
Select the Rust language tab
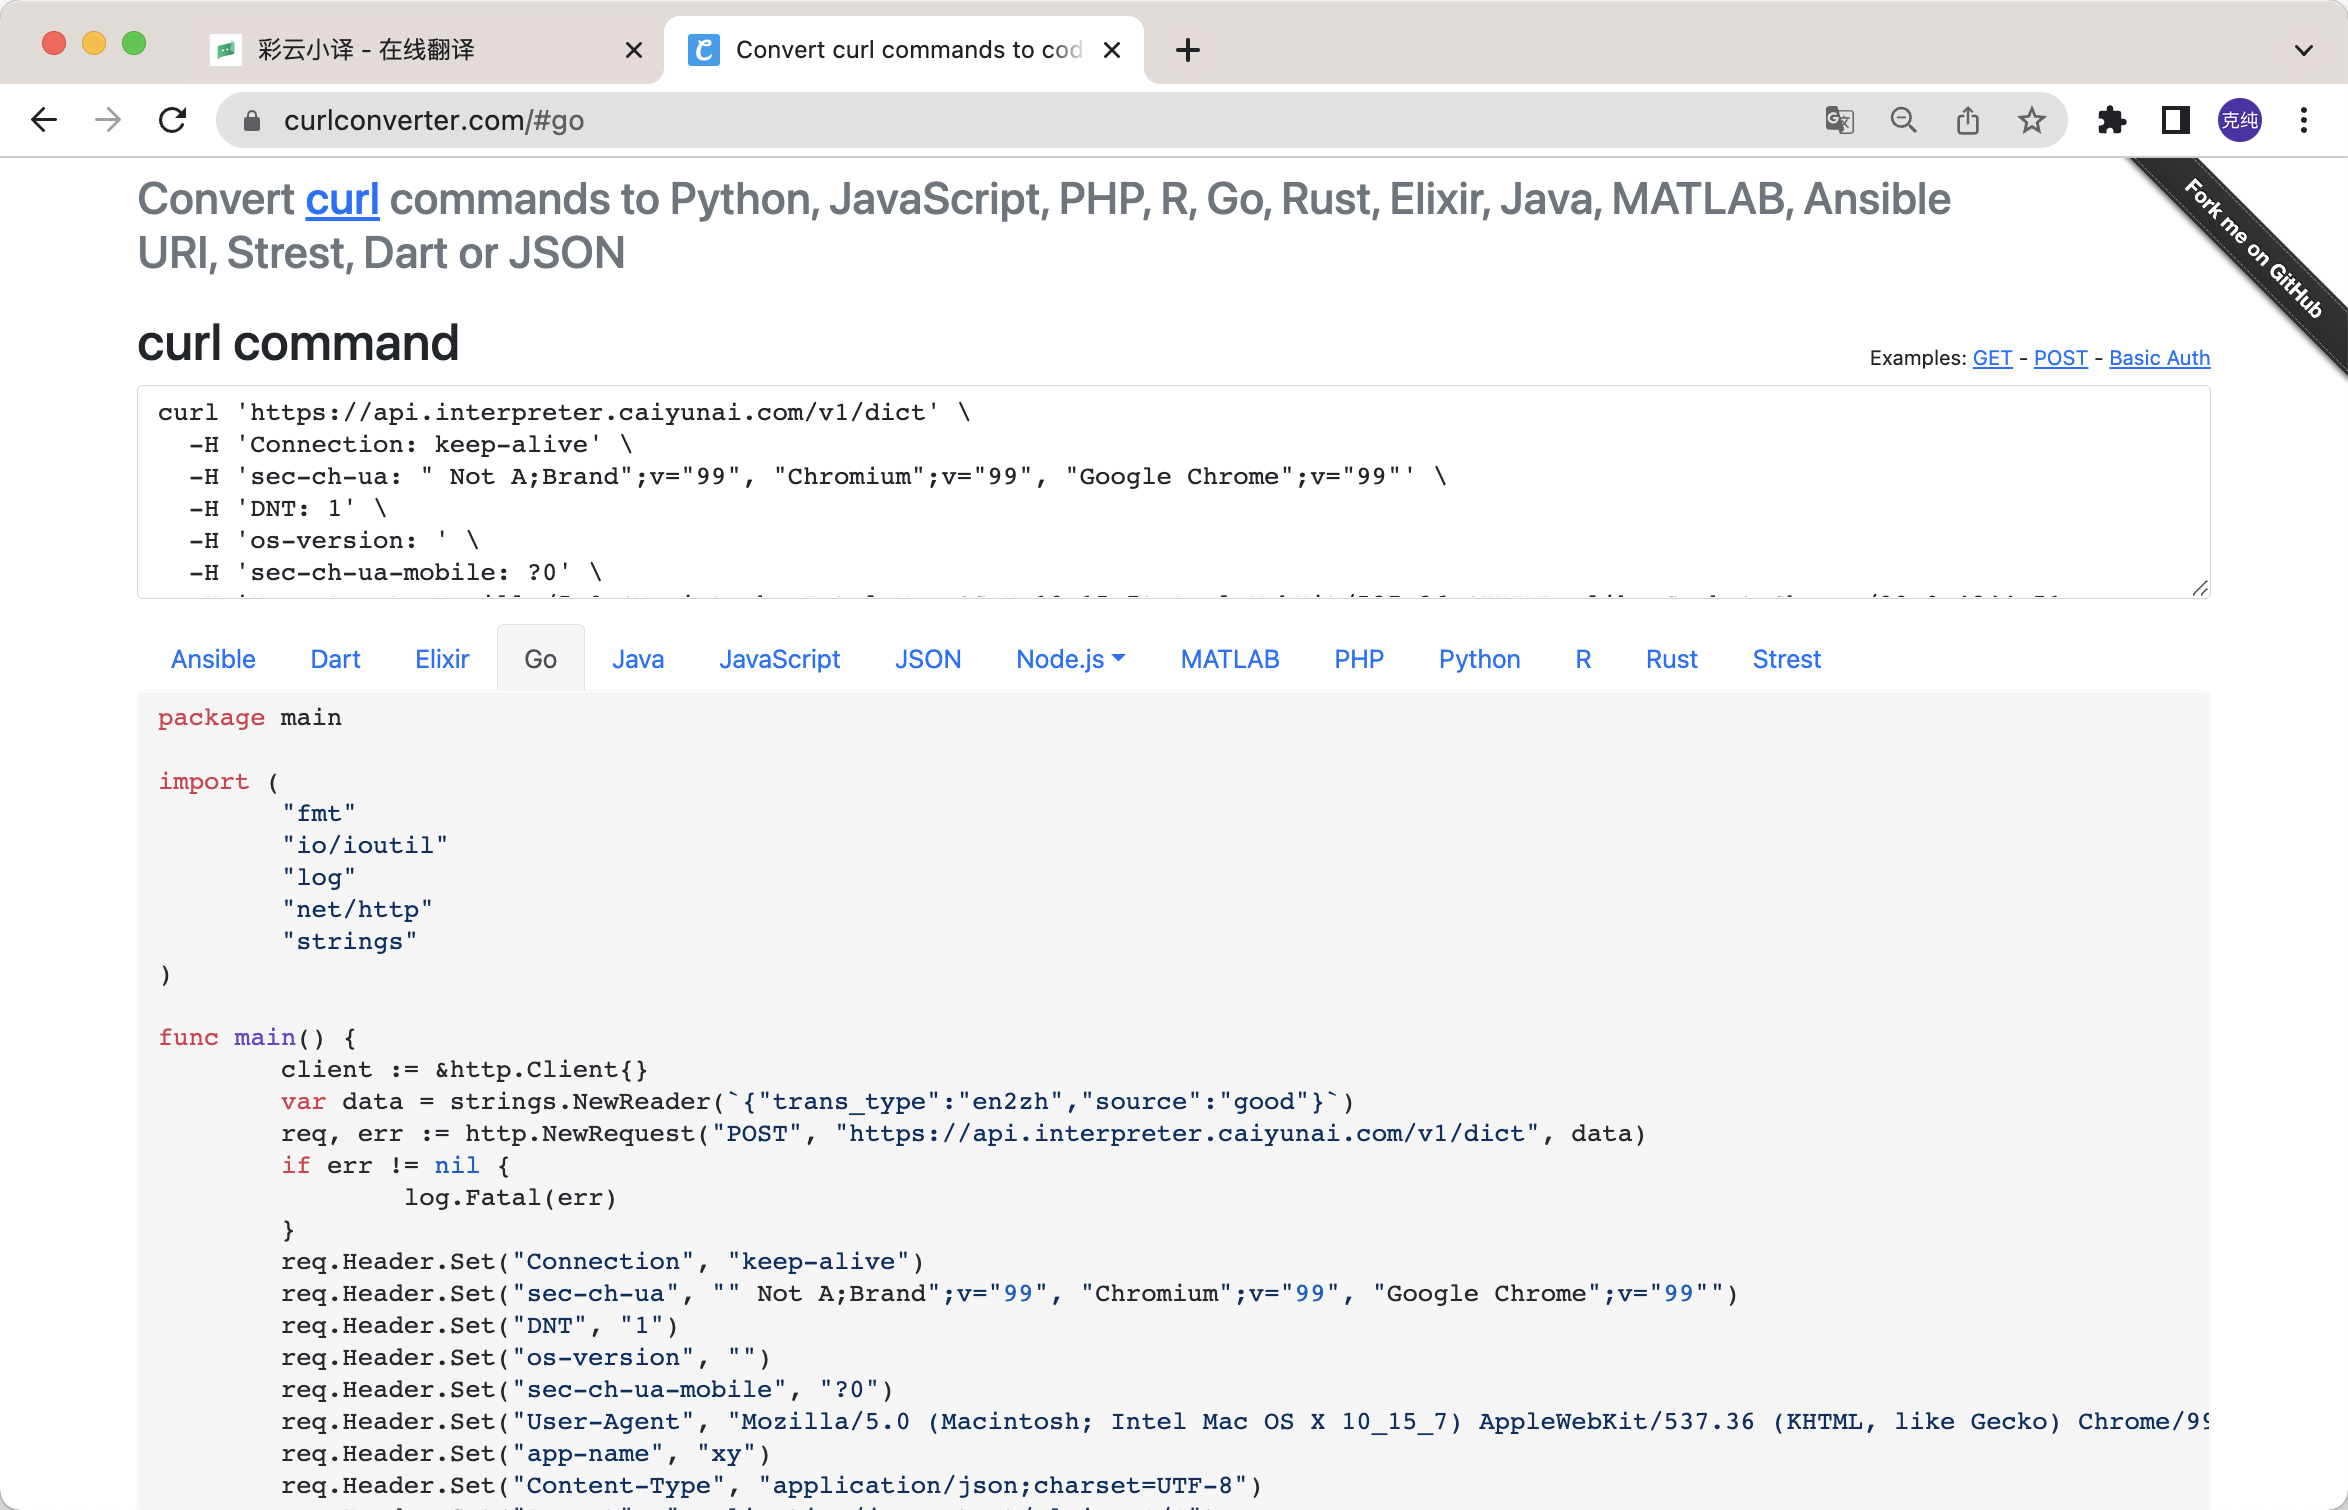tap(1671, 659)
